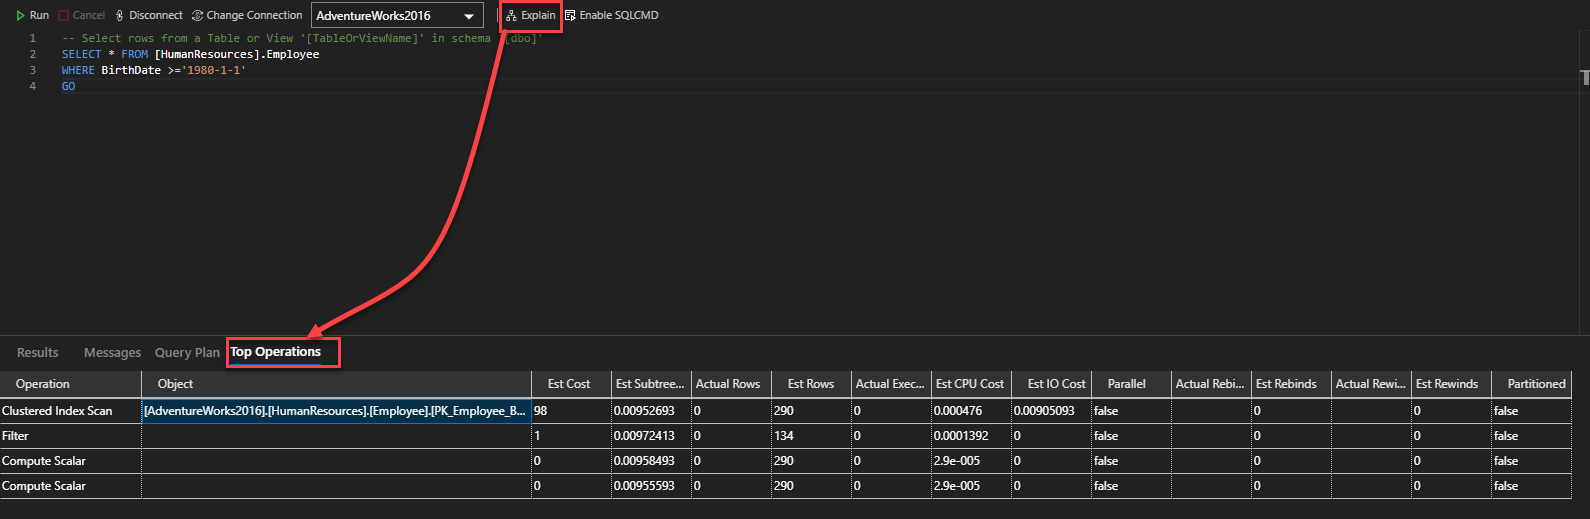
Task: Click the editor's vertical scrollbar
Action: [x=1585, y=78]
